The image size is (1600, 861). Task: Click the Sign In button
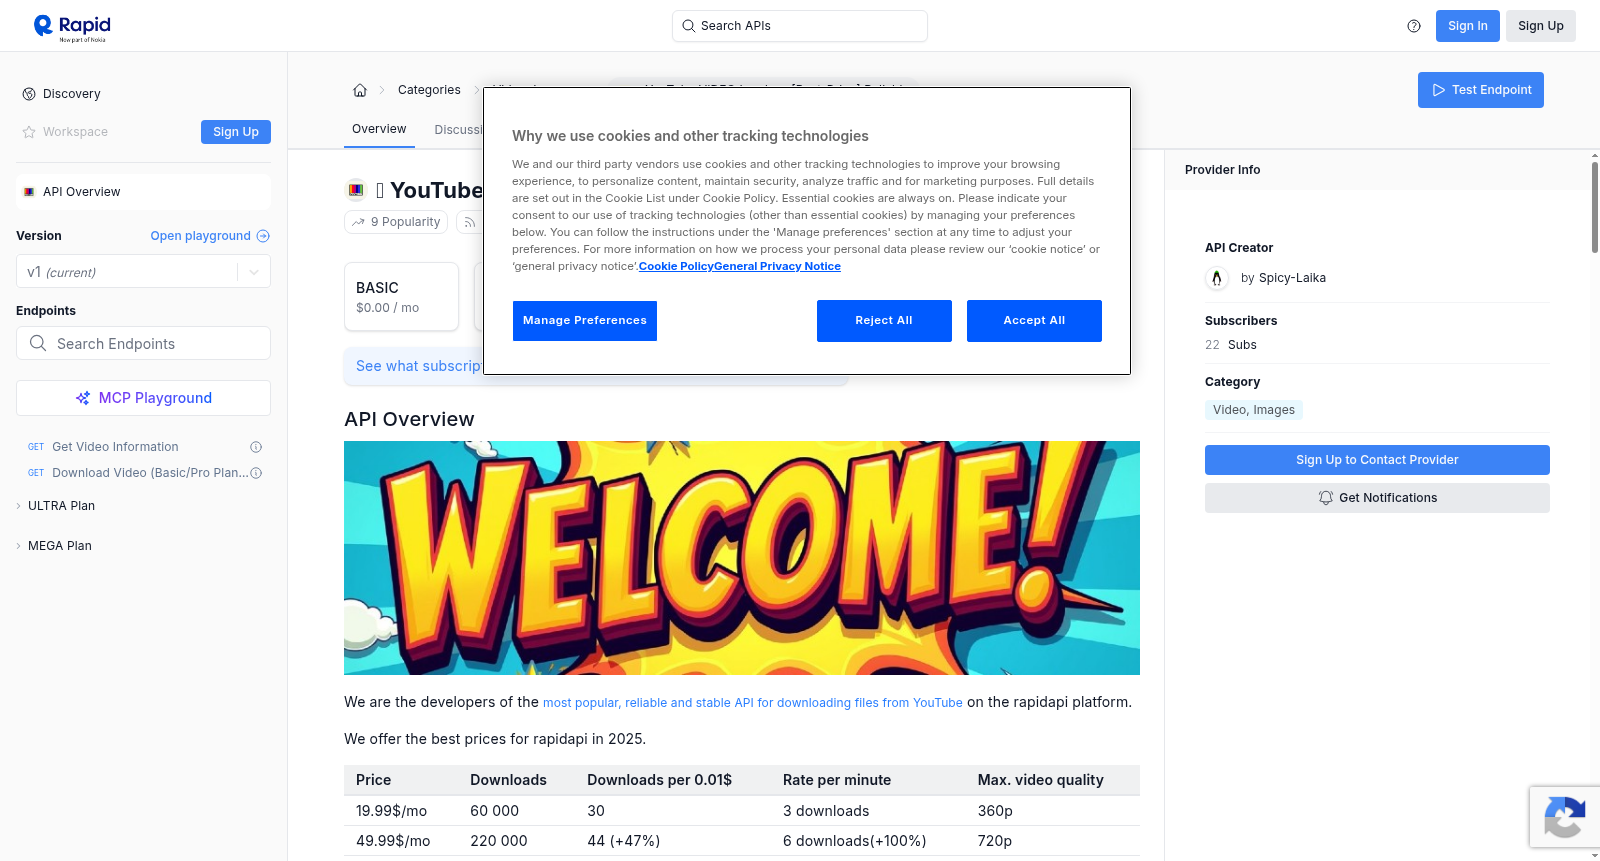click(1468, 26)
